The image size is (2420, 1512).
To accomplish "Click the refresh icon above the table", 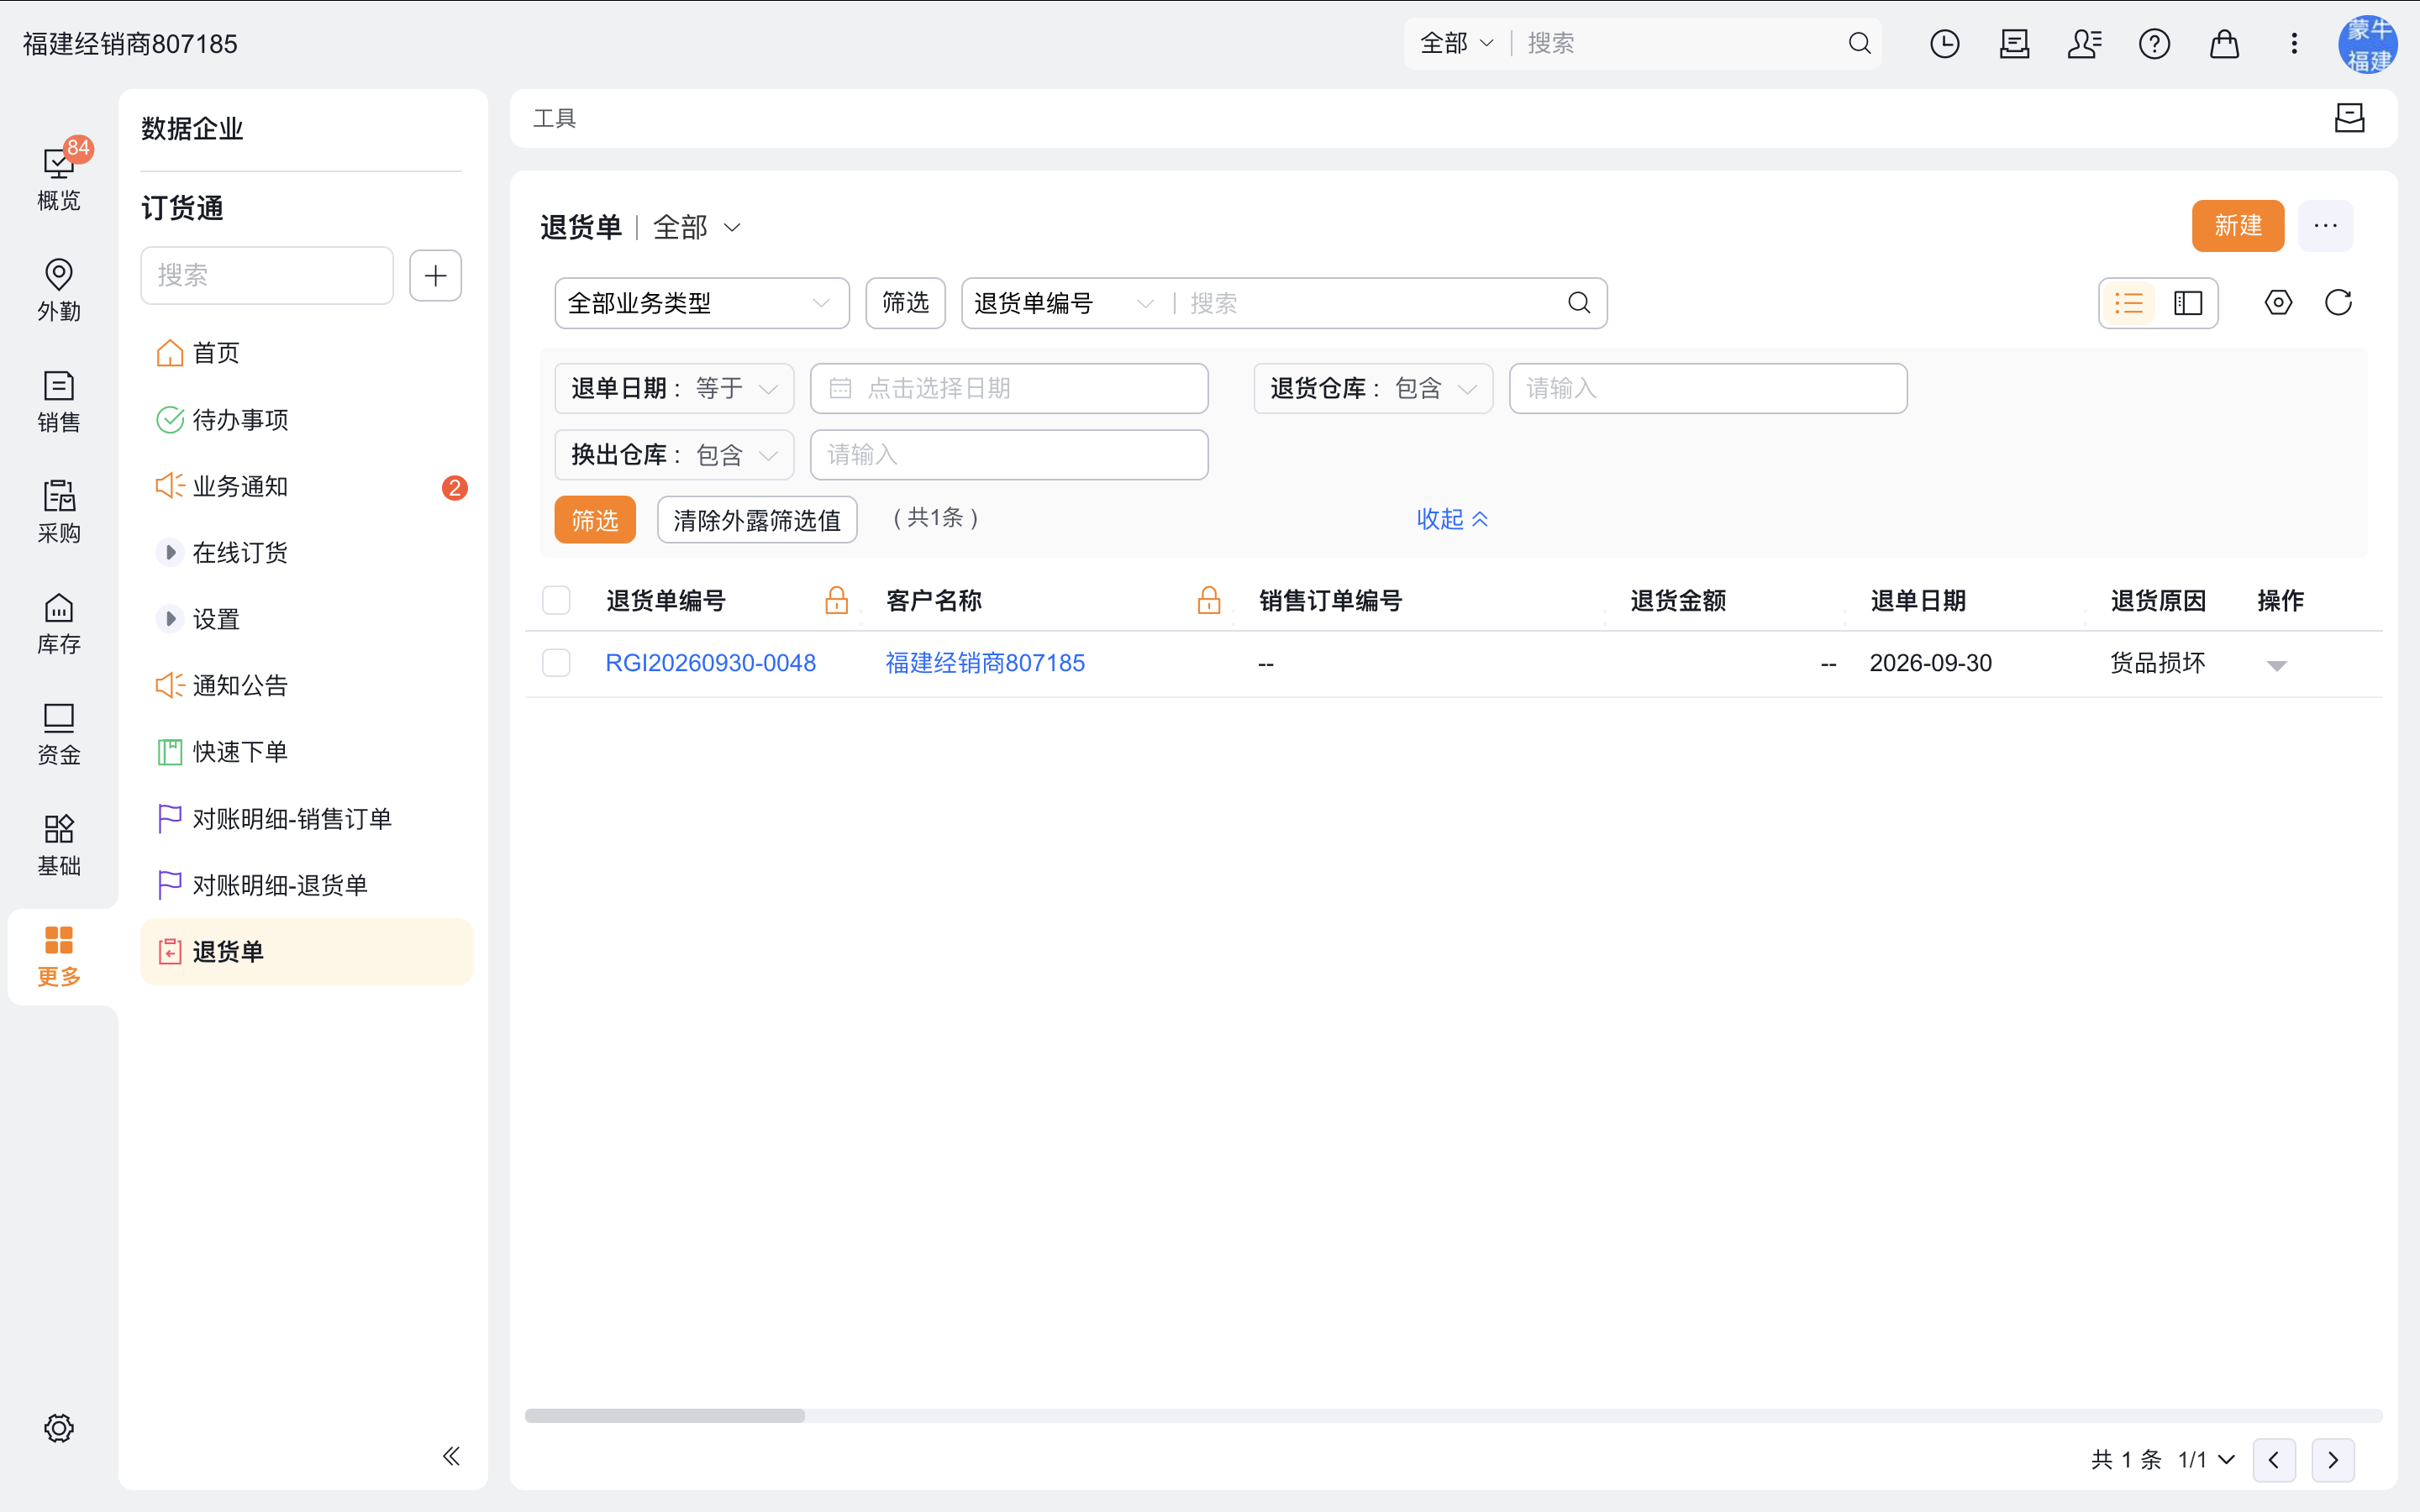I will (2338, 302).
